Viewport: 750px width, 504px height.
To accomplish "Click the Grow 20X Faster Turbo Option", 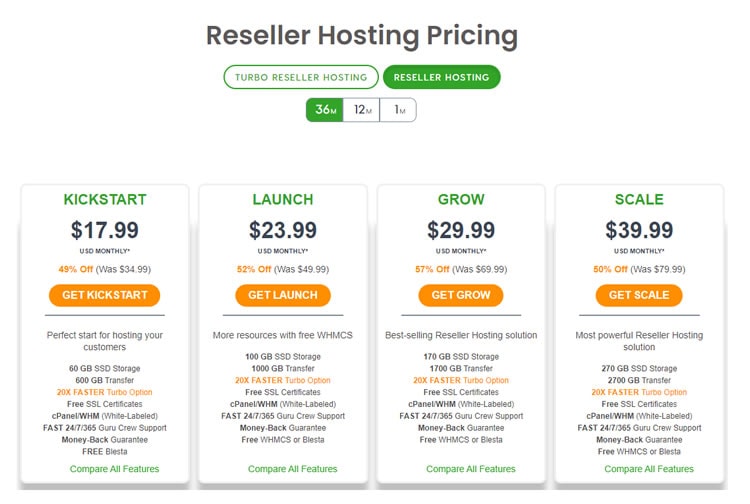I will pyautogui.click(x=461, y=380).
